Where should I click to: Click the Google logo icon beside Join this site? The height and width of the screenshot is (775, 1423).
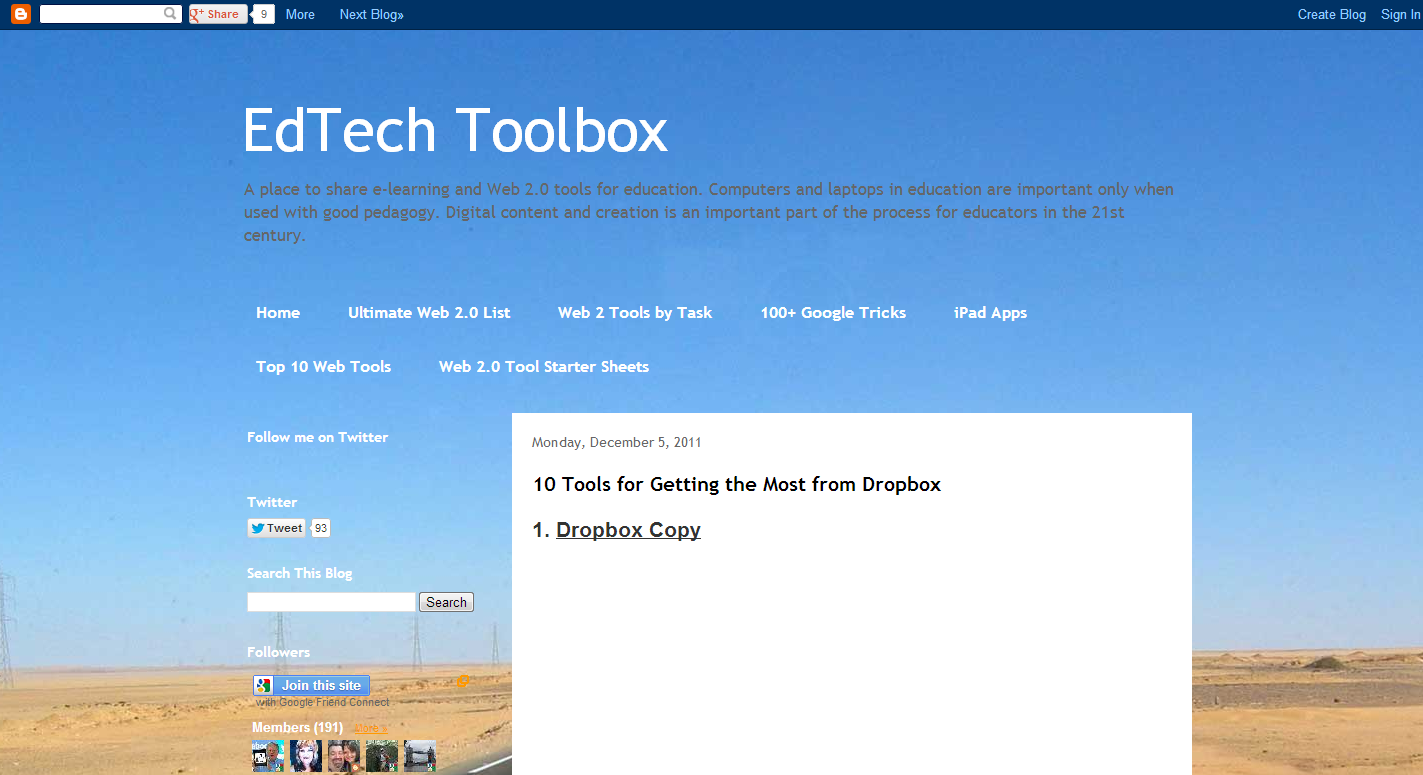pos(264,685)
